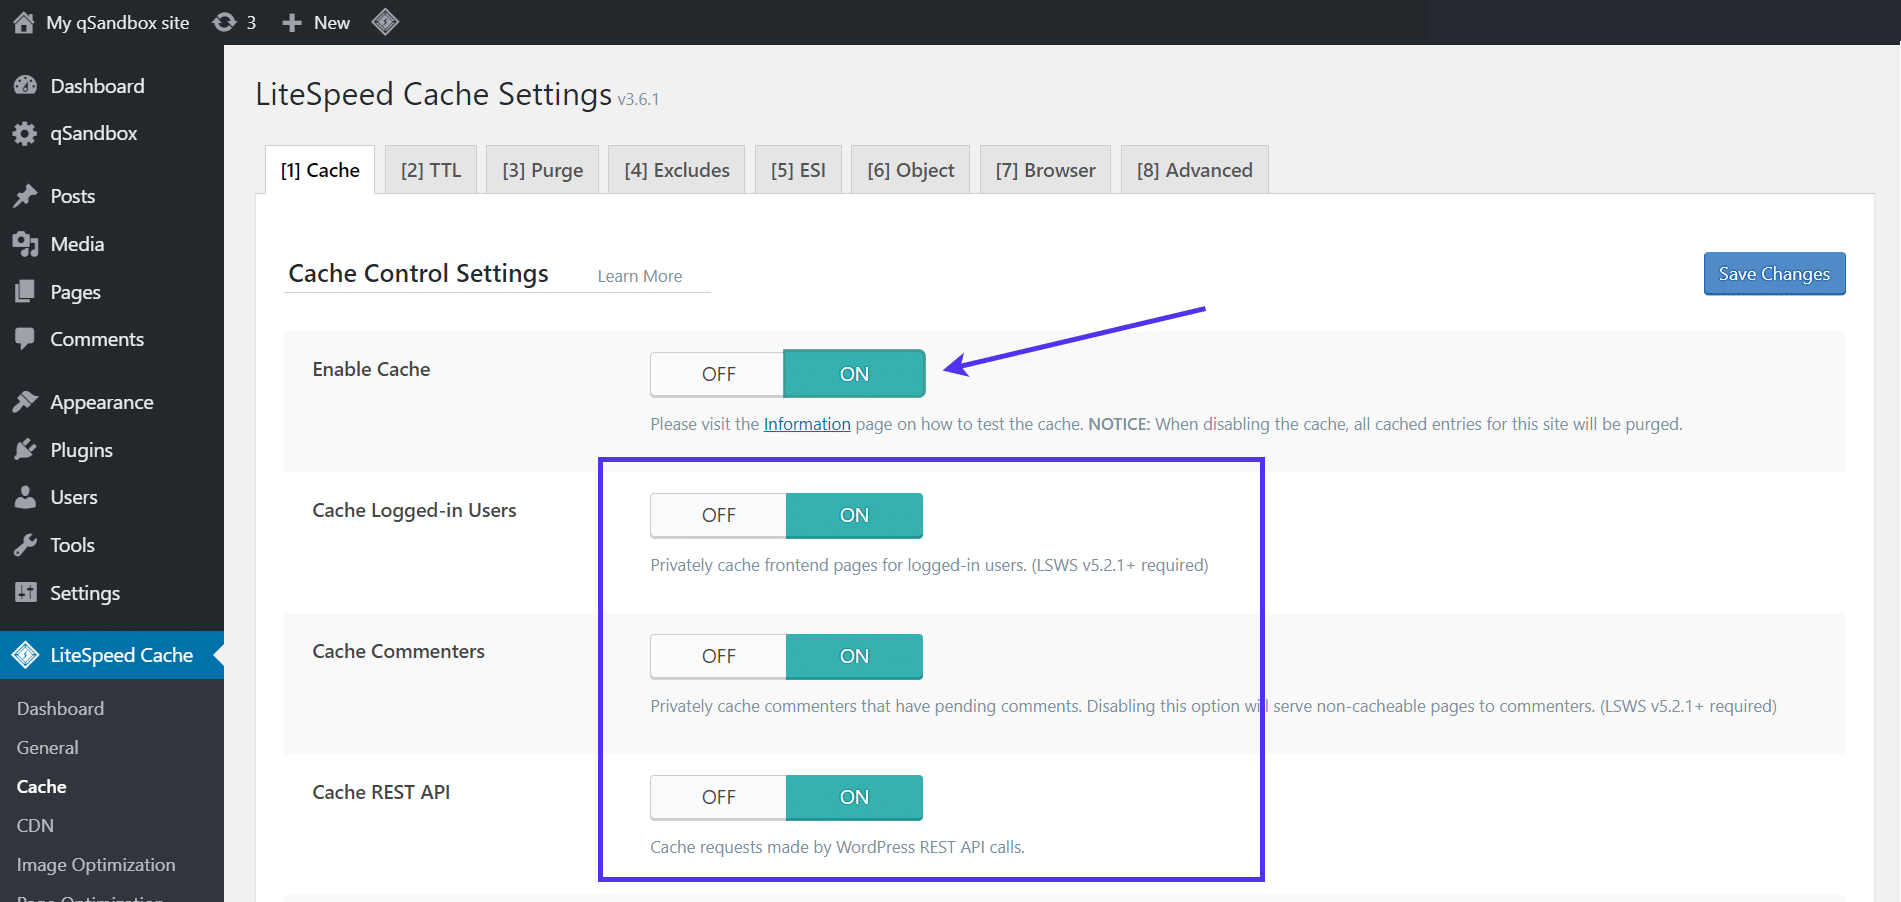Click the Save Changes button

(x=1773, y=273)
